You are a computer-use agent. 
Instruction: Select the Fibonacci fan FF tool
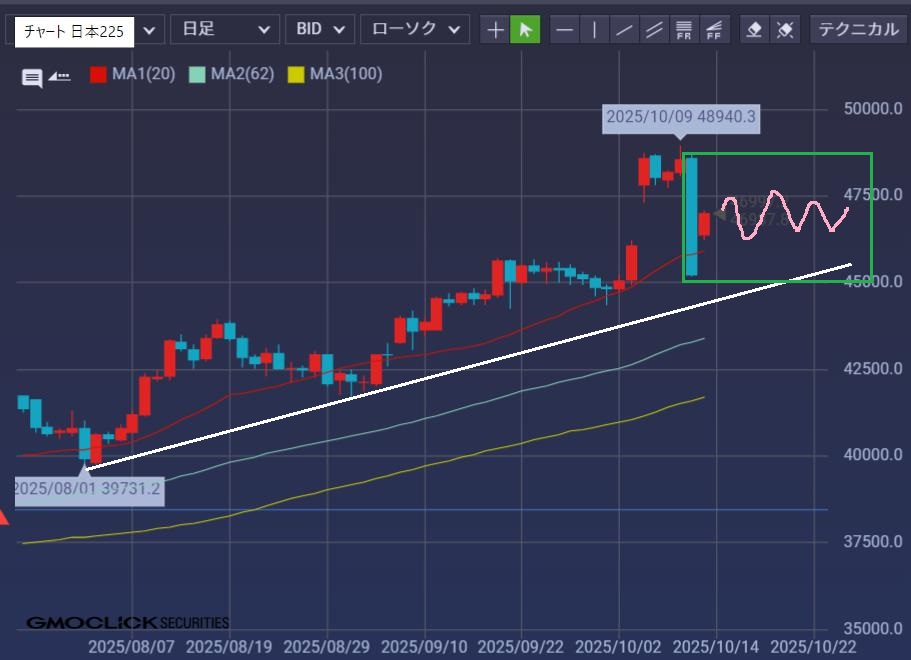[x=714, y=30]
